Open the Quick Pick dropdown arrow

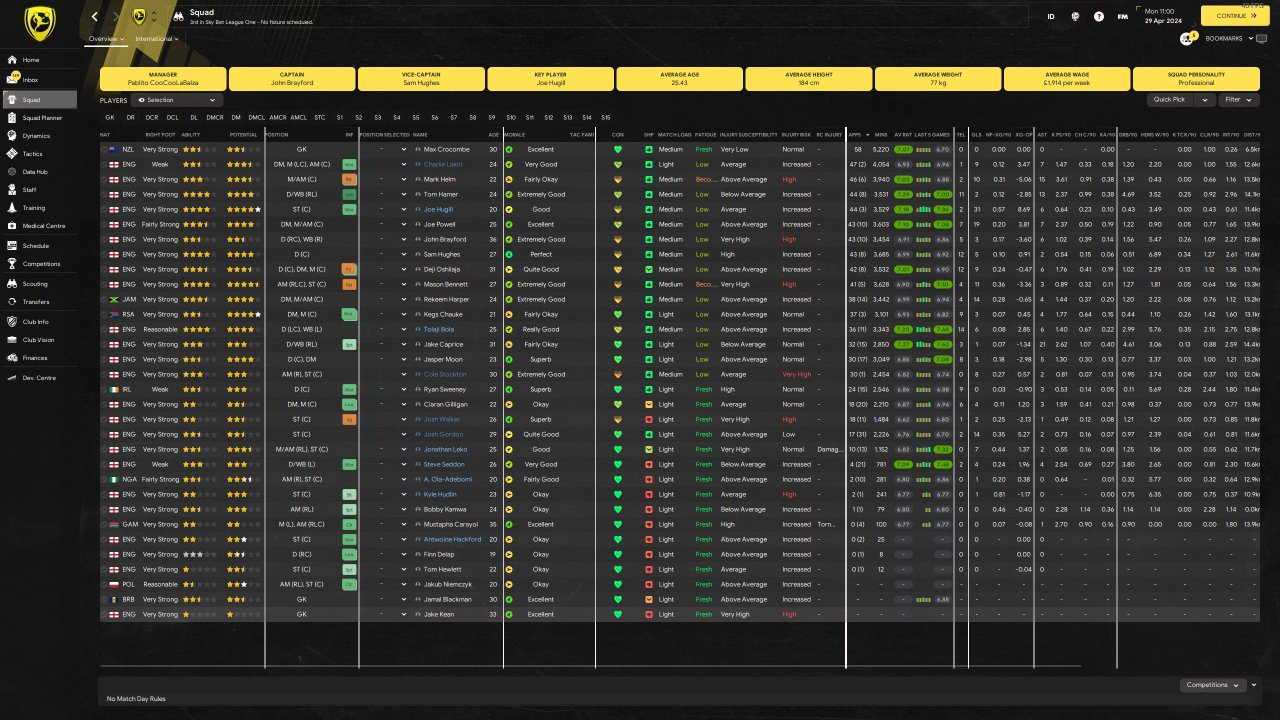pos(1206,100)
